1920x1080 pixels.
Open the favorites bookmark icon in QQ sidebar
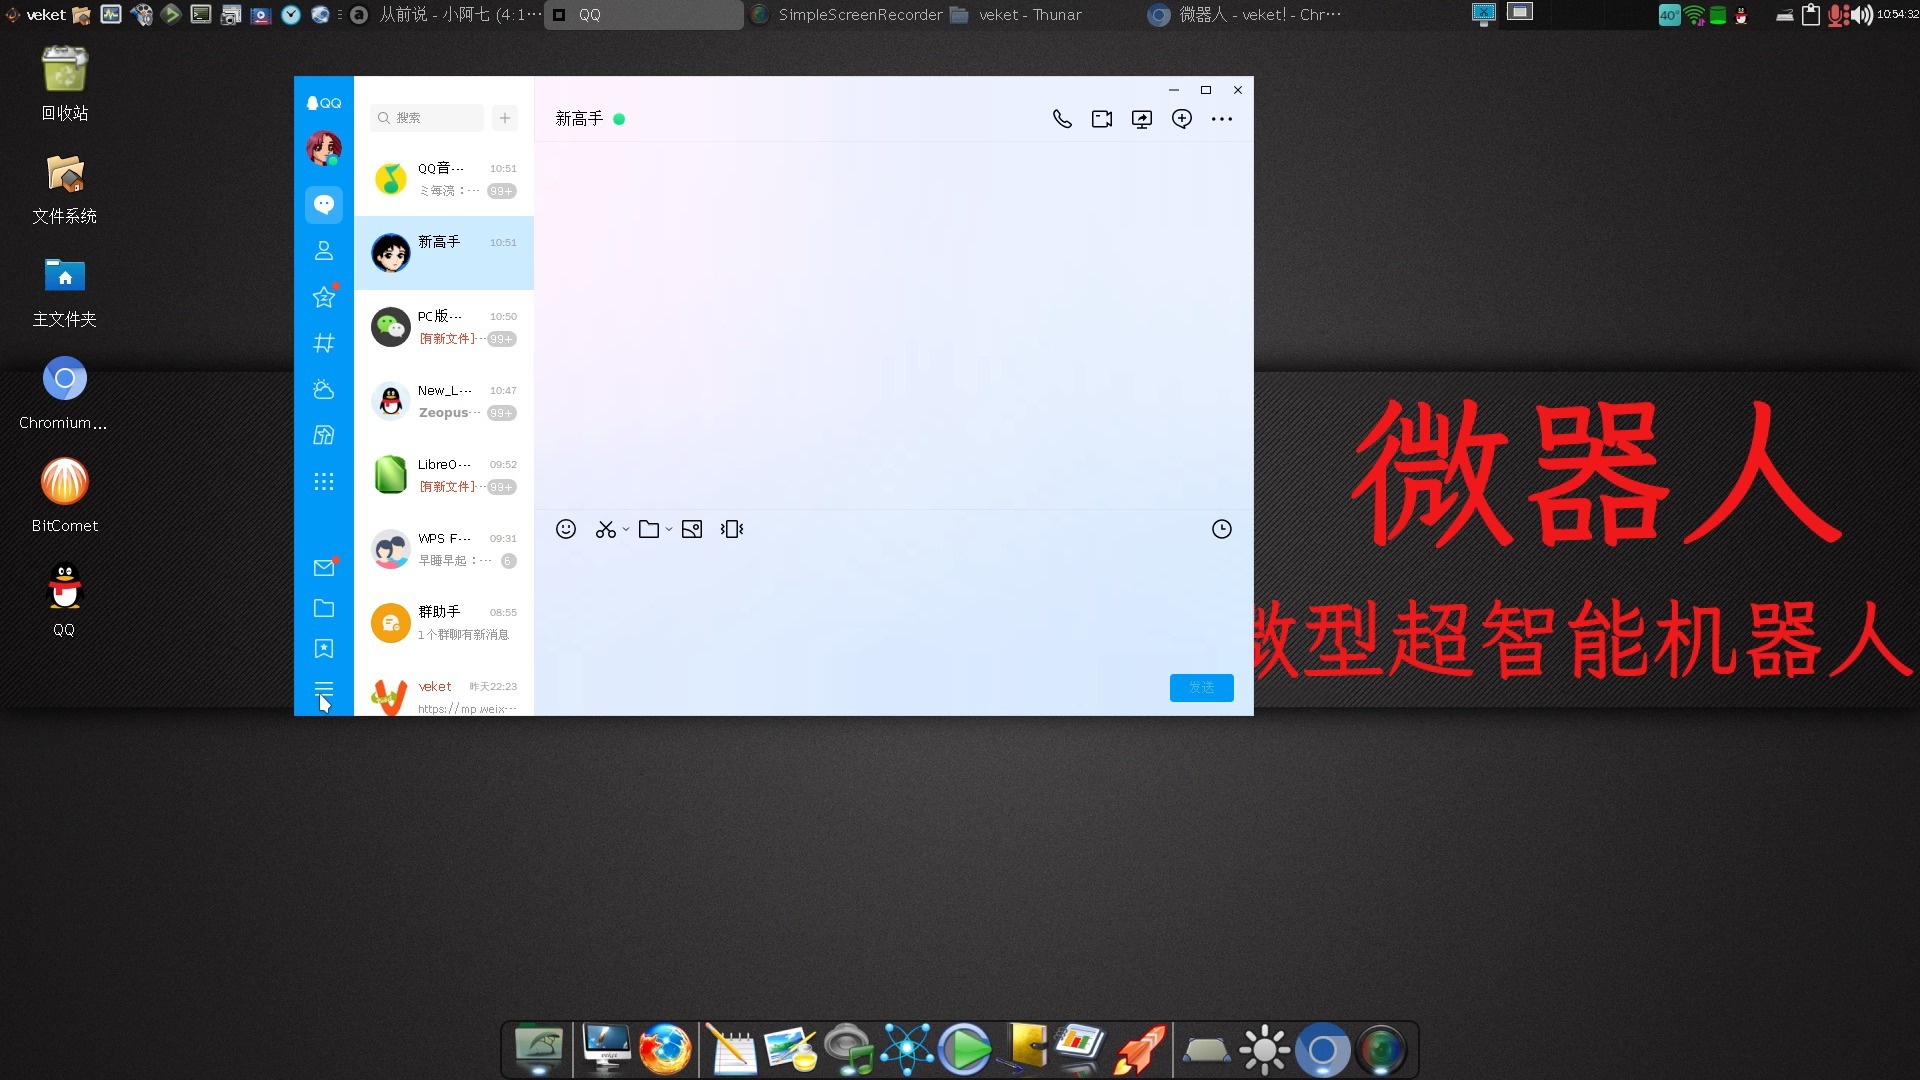(323, 649)
